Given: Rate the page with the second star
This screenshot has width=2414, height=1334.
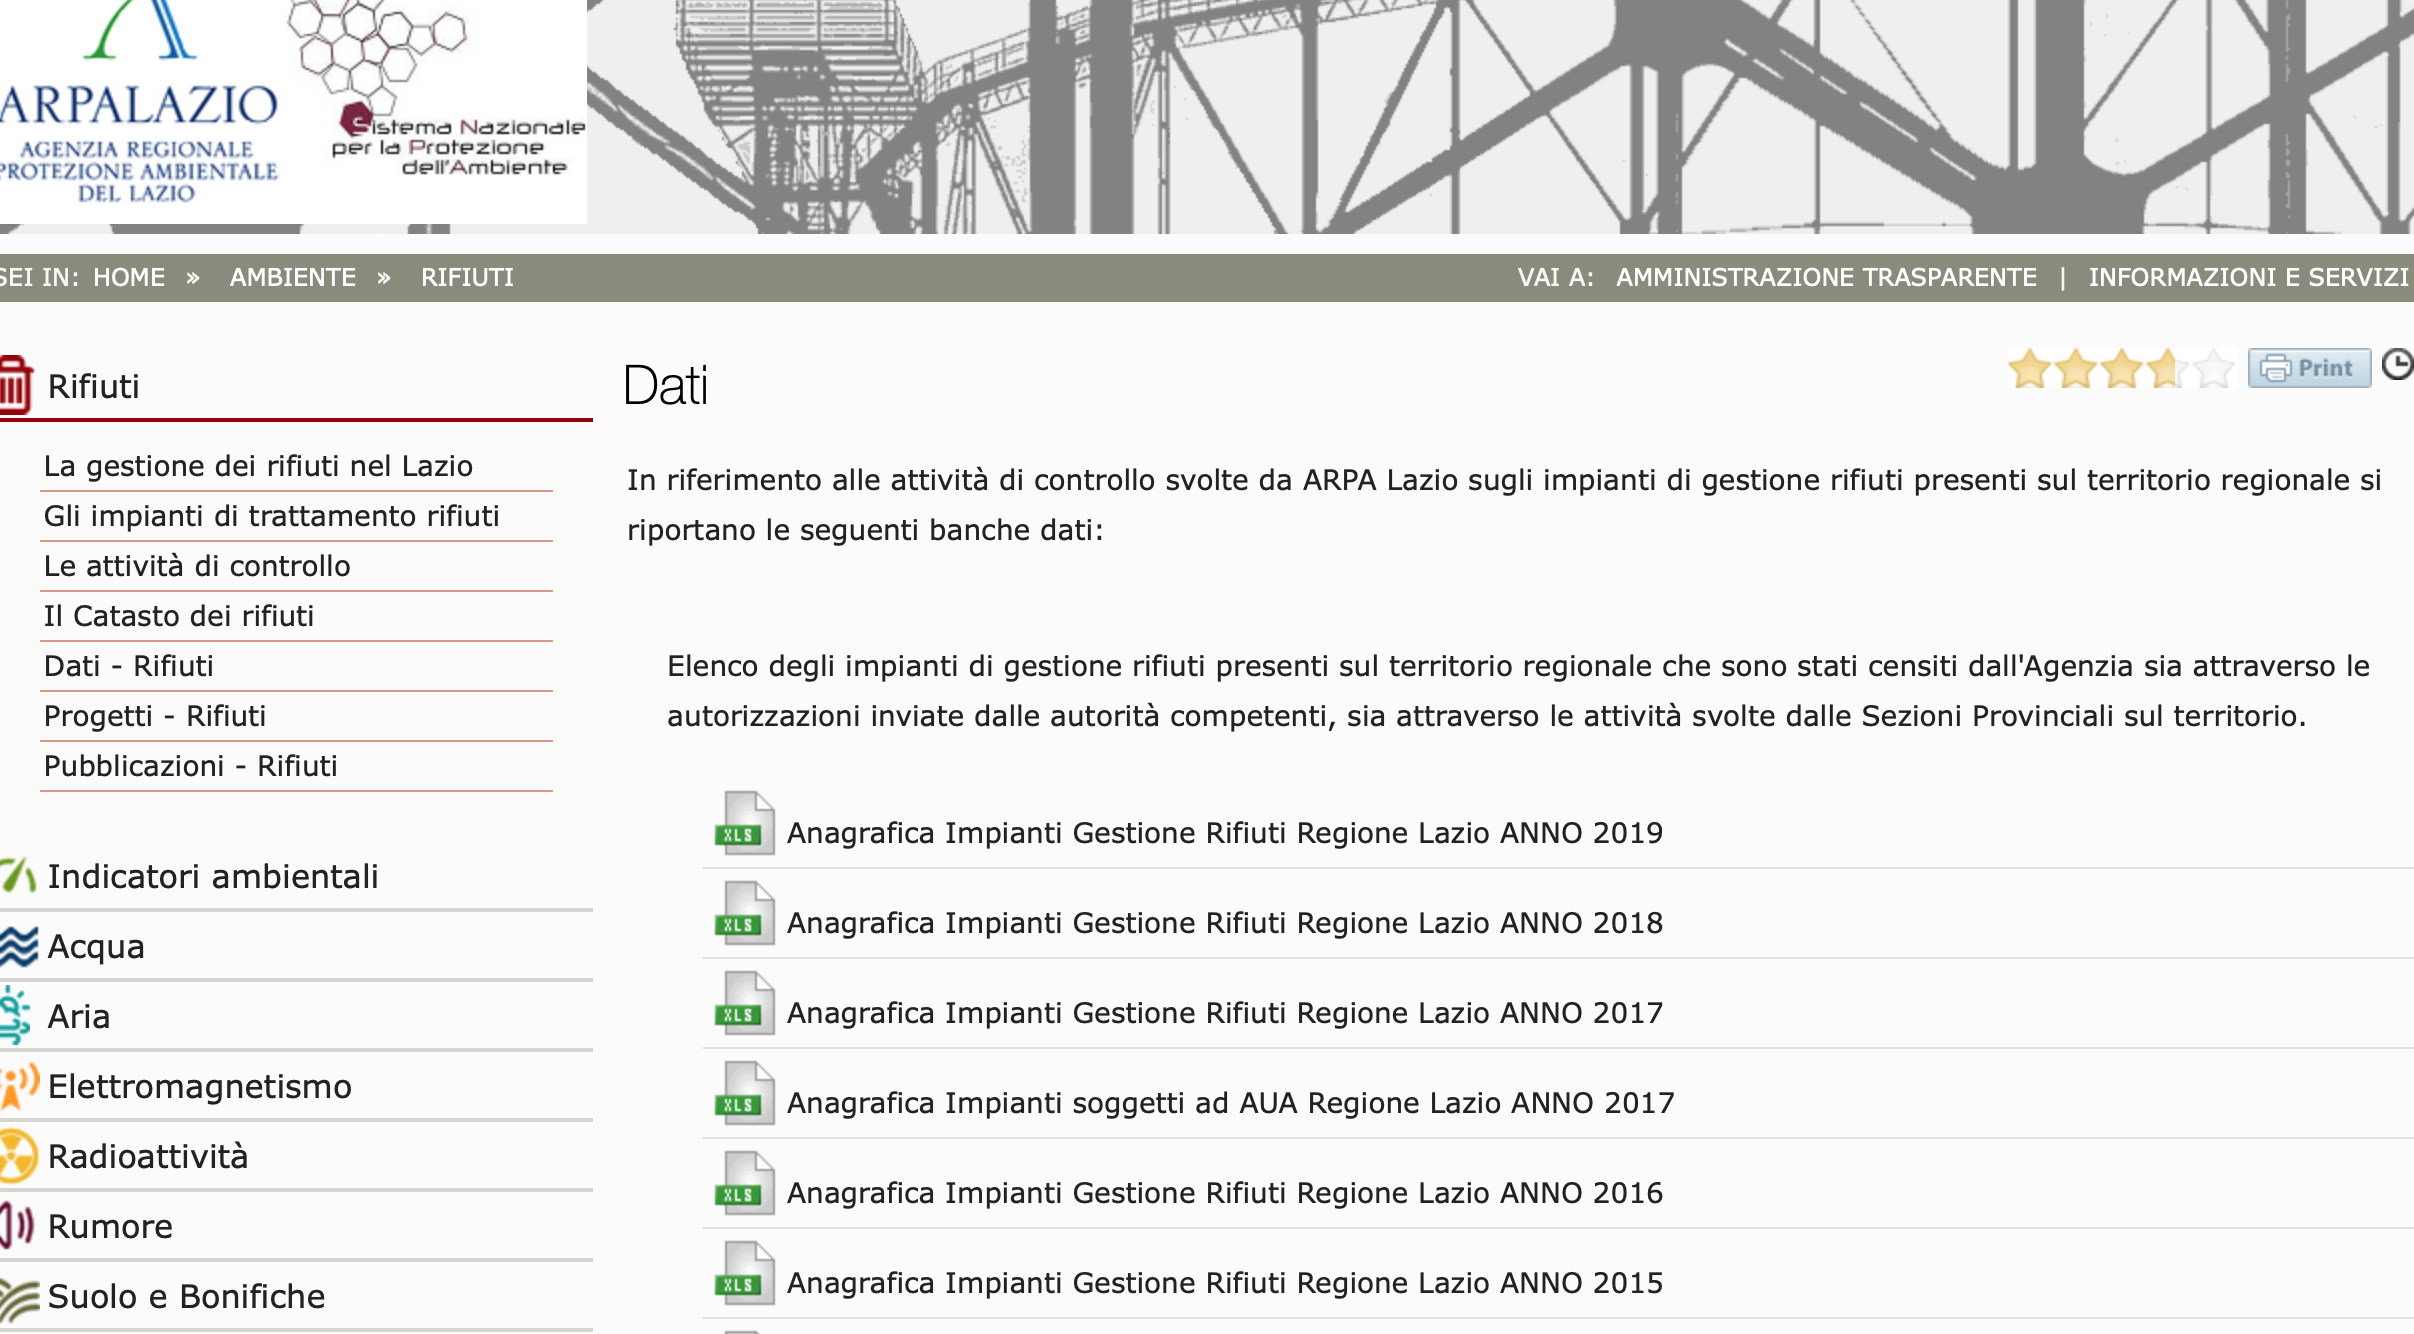Looking at the screenshot, I should (x=2076, y=369).
